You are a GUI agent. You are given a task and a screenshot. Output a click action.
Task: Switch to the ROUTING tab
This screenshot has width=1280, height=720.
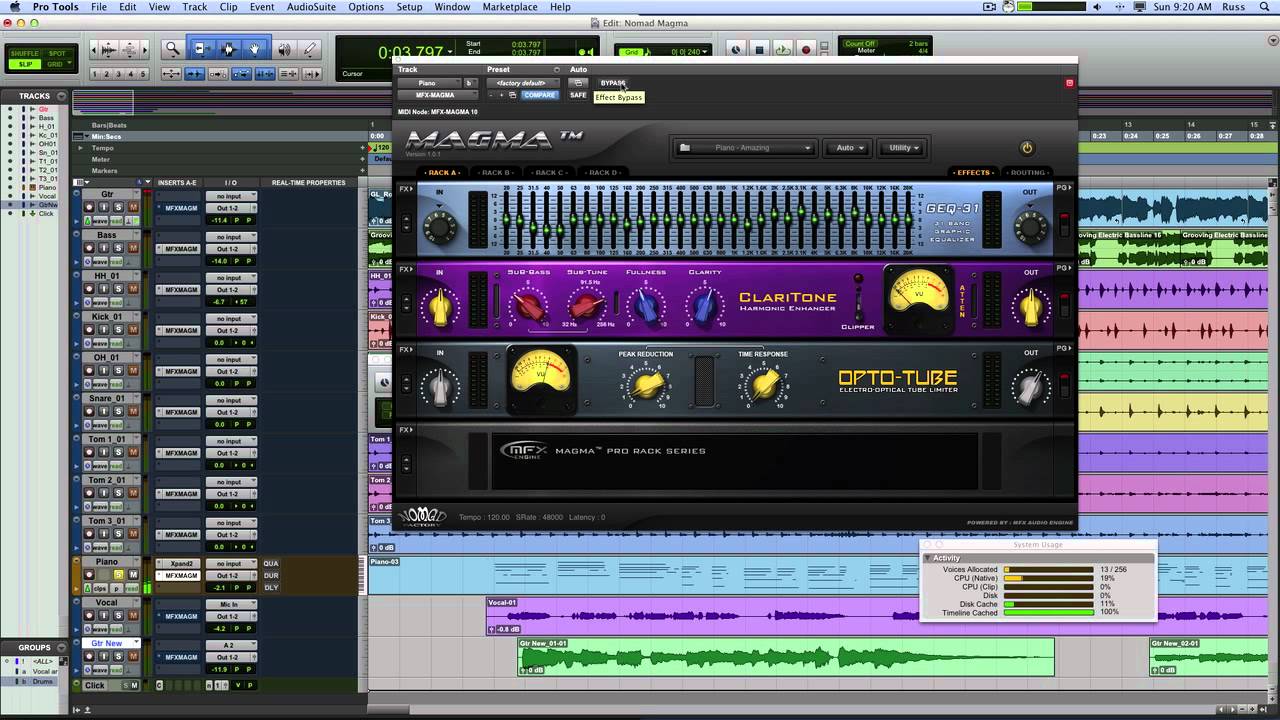point(1027,173)
